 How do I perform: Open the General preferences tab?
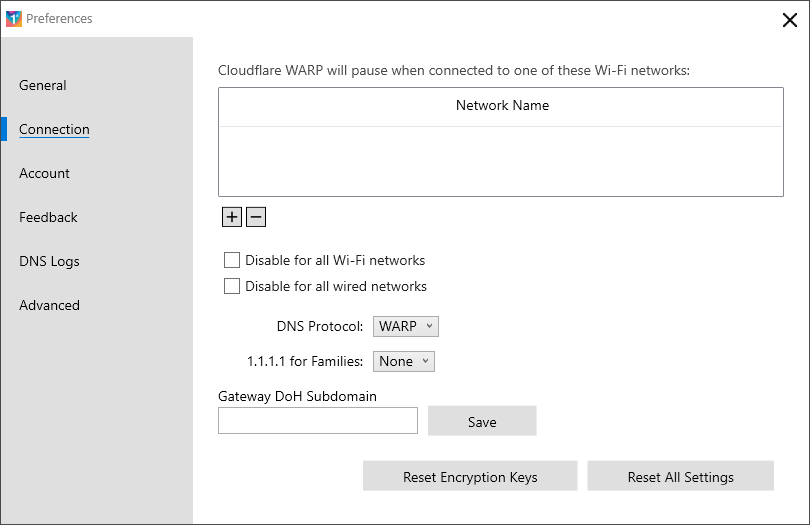43,85
